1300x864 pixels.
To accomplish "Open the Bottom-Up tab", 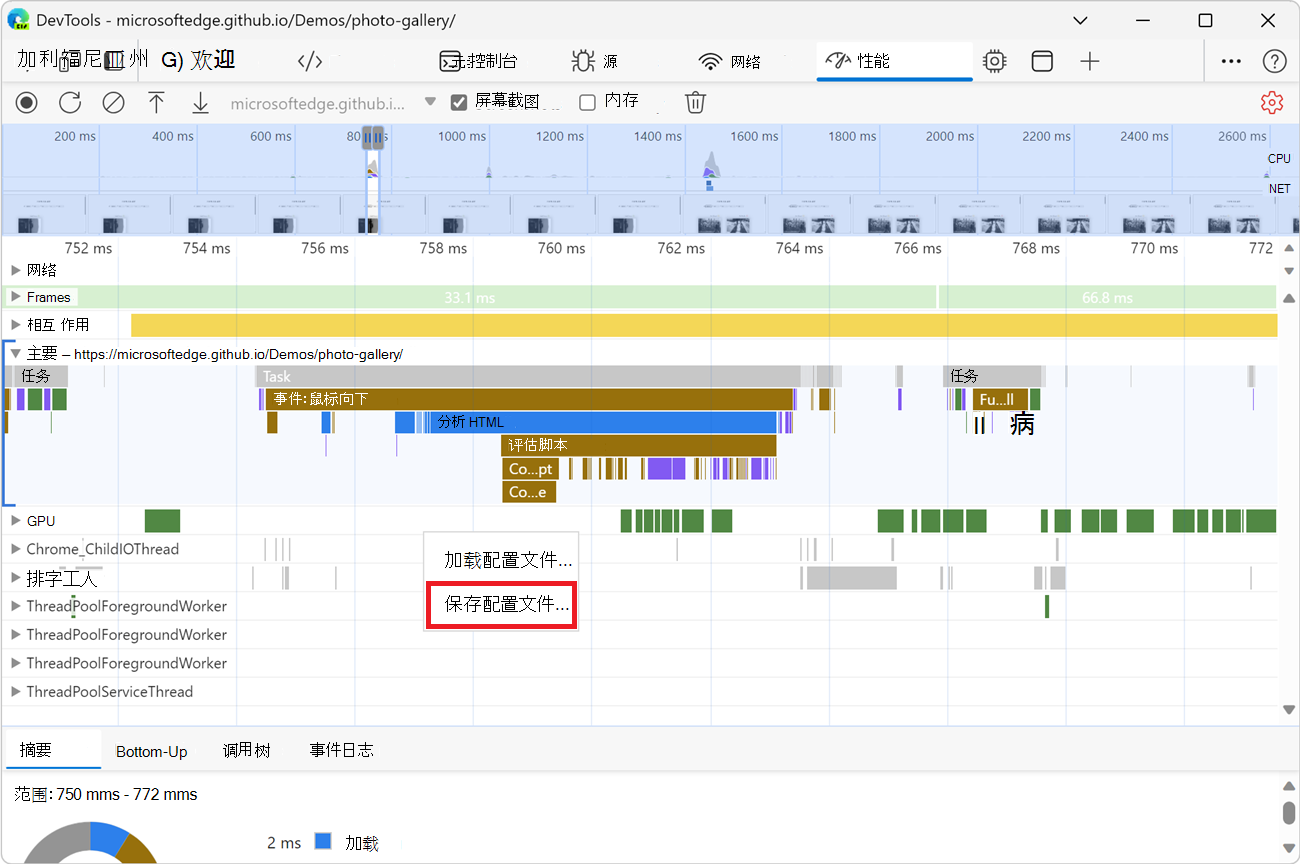I will pos(152,751).
